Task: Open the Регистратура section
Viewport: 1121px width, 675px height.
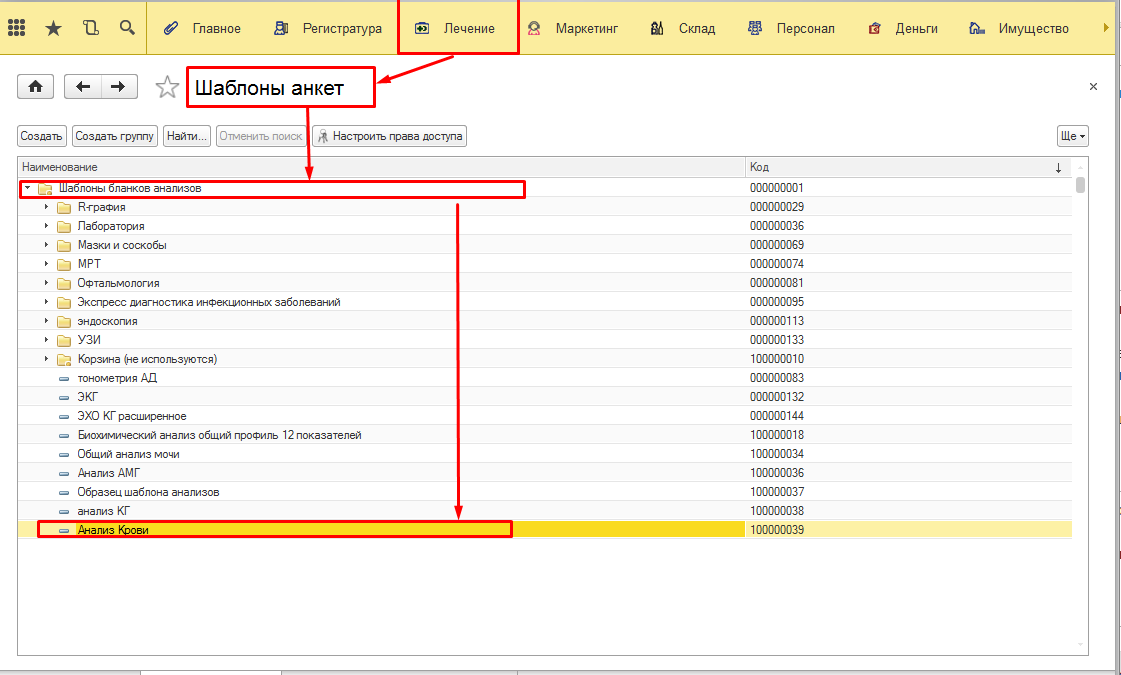Action: pyautogui.click(x=328, y=28)
